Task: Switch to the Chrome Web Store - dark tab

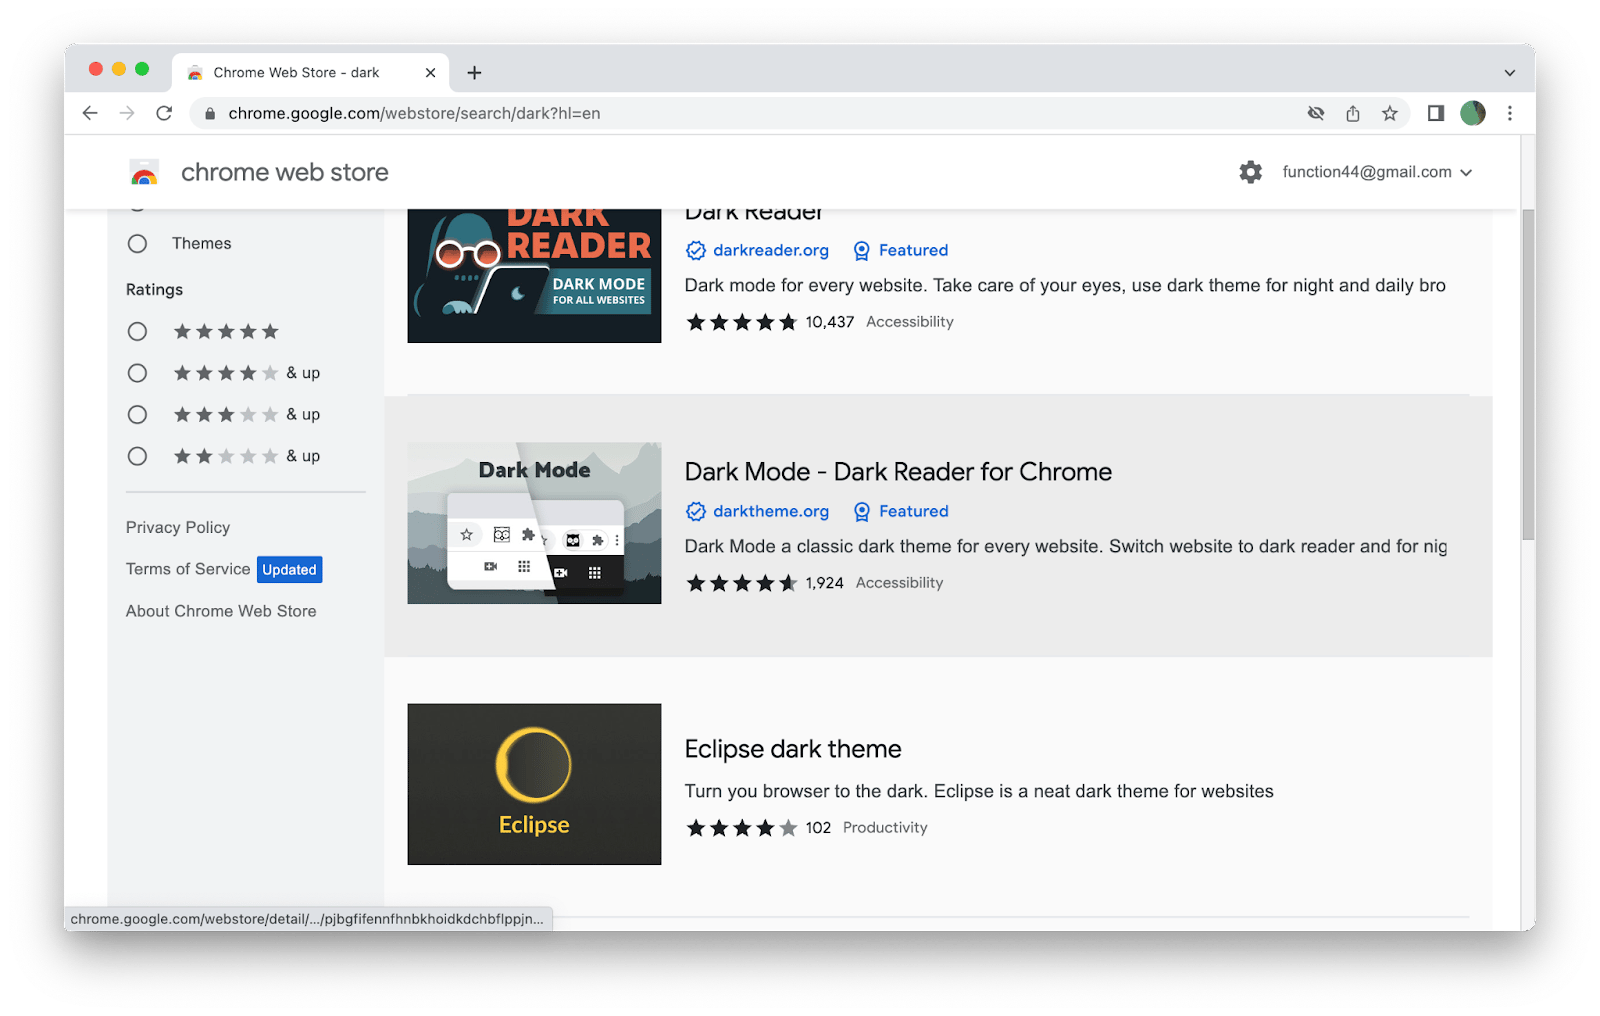Action: point(310,73)
